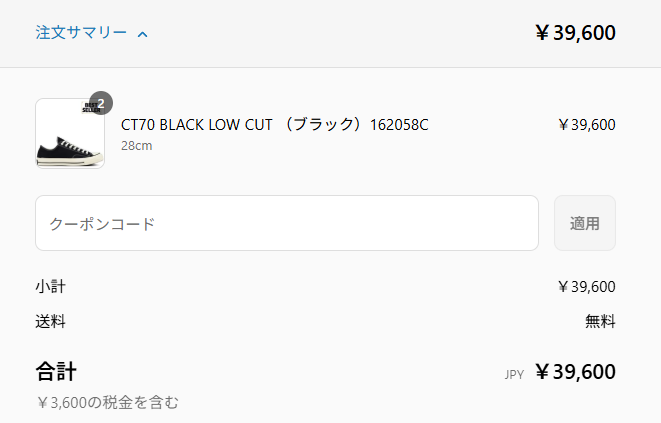This screenshot has height=423, width=661.
Task: Click the 小計 subtotal label
Action: (51, 287)
